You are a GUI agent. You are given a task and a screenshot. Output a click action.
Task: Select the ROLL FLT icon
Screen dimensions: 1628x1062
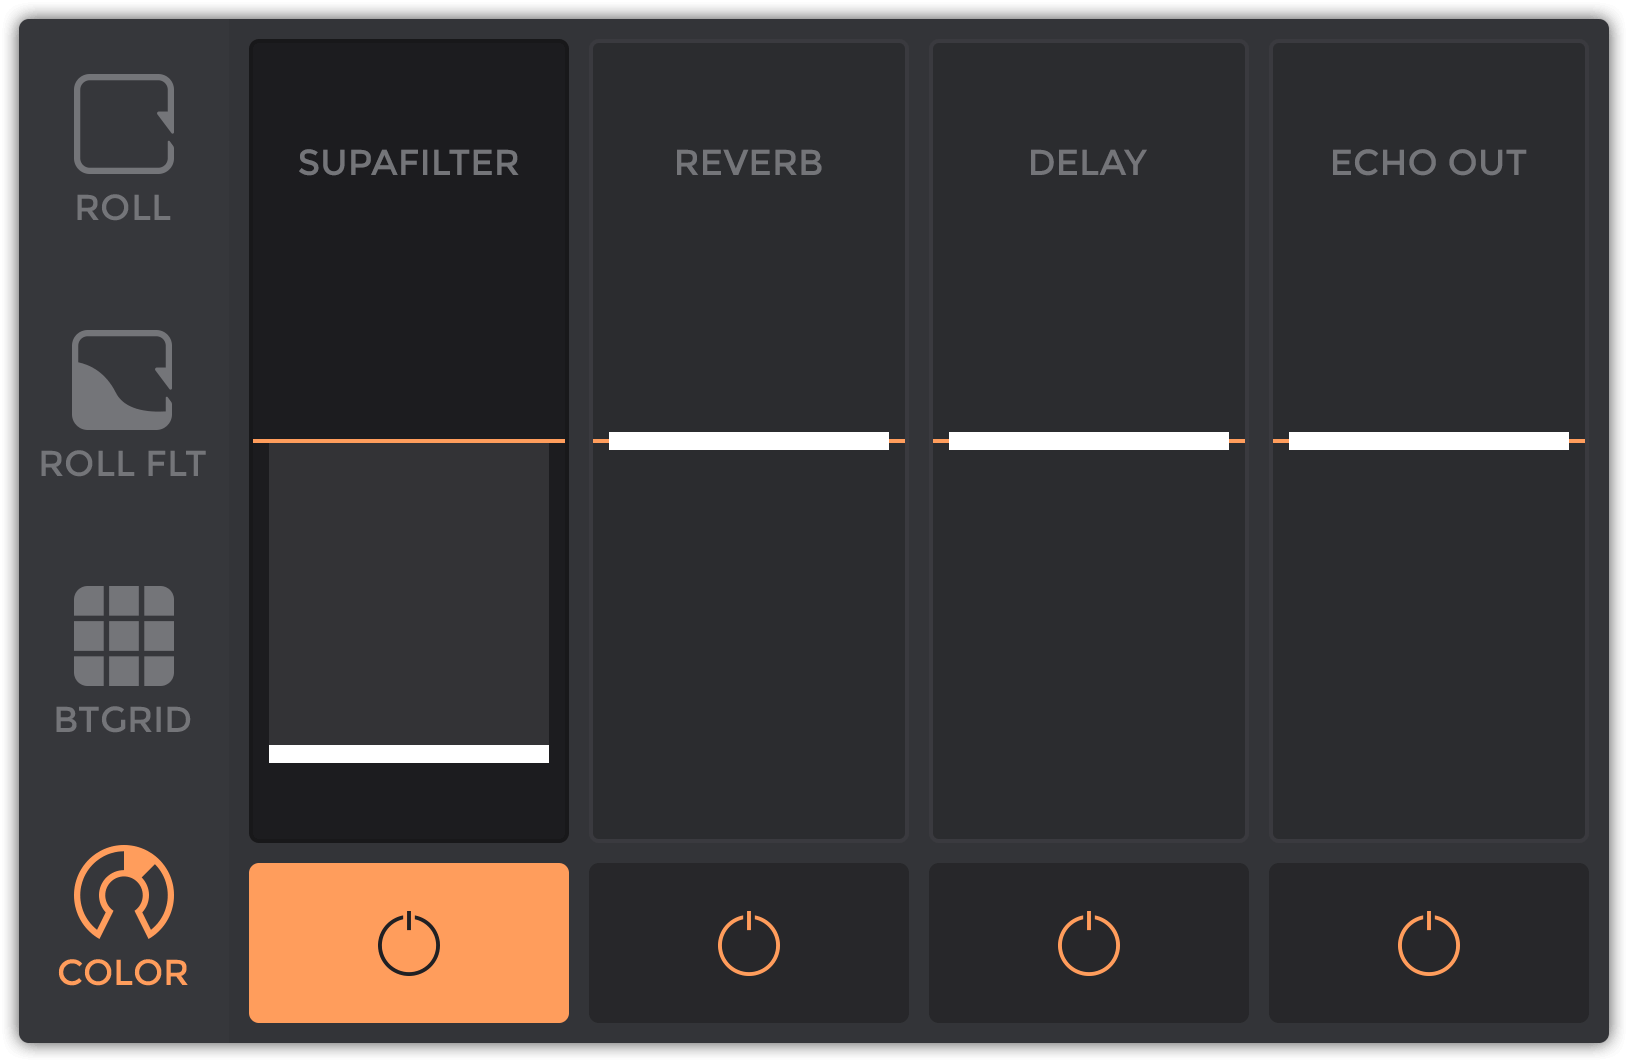pos(122,380)
